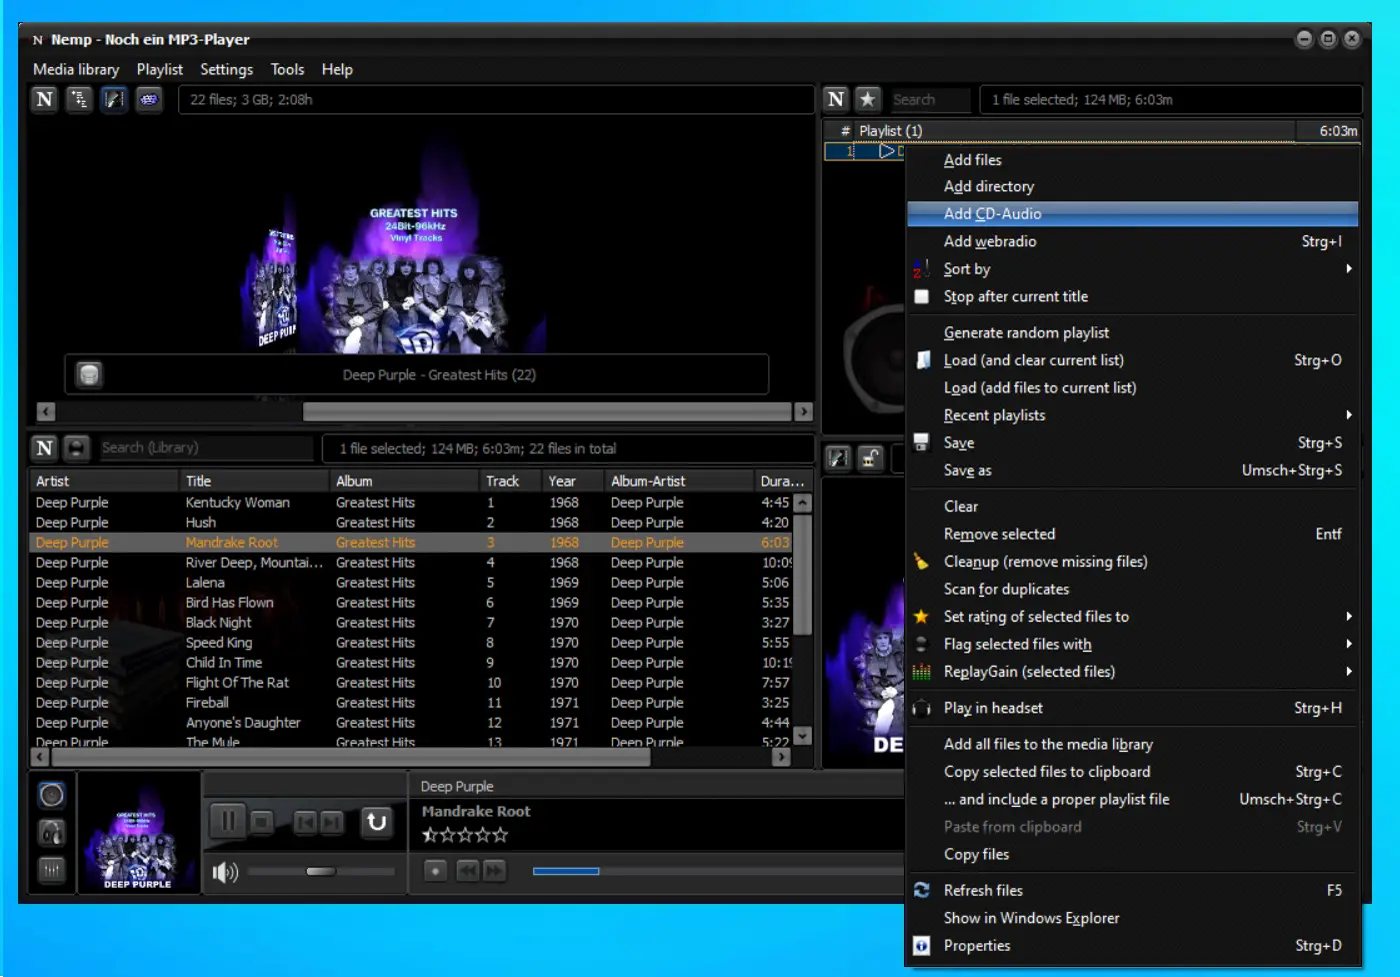Expand Flag selected files with submenu
The width and height of the screenshot is (1400, 977).
(1133, 644)
